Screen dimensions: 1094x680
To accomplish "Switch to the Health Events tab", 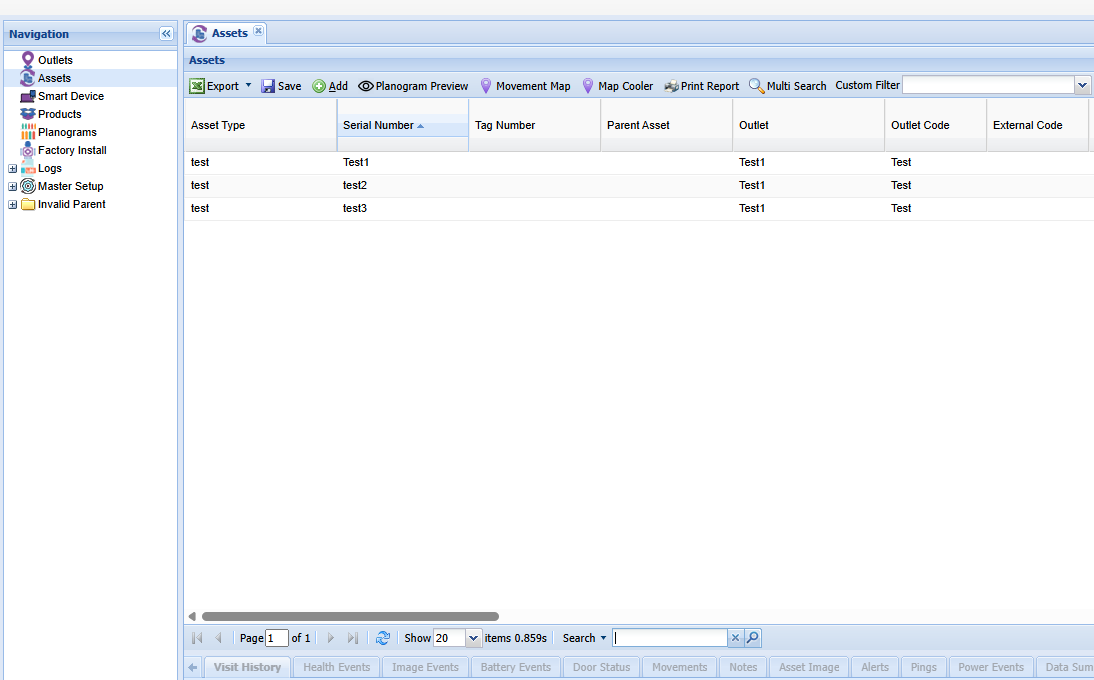I will click(x=336, y=667).
